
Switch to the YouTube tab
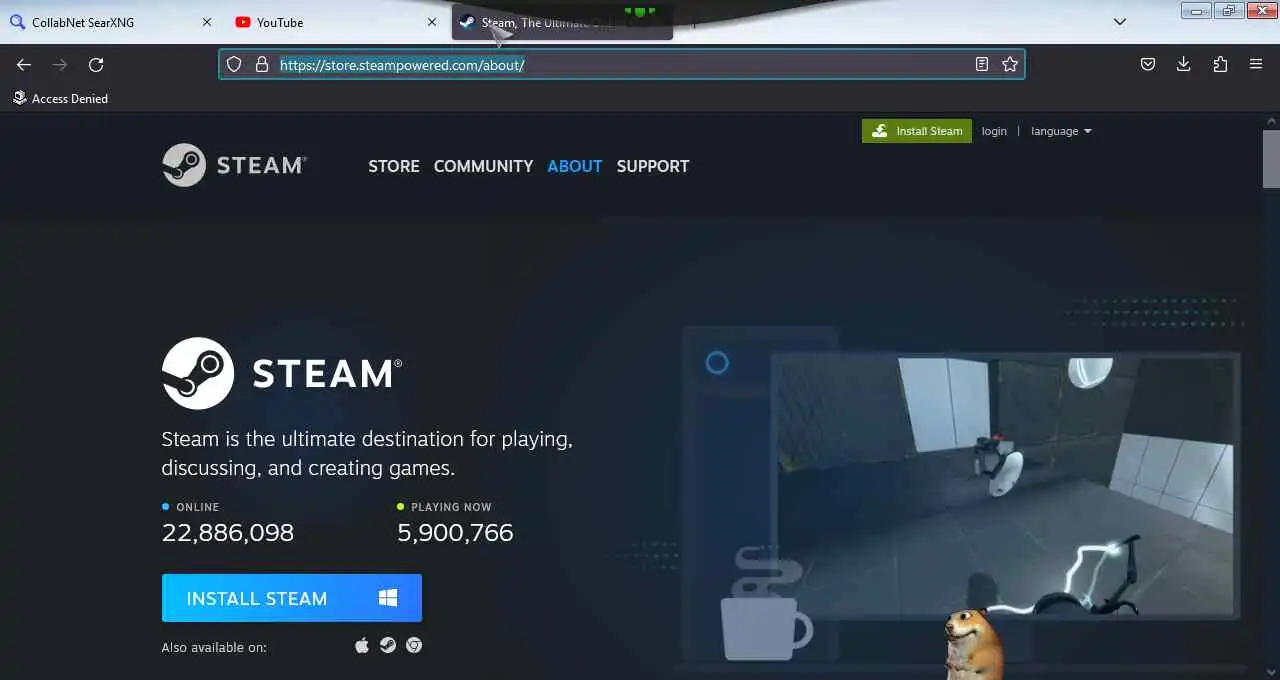pyautogui.click(x=337, y=22)
